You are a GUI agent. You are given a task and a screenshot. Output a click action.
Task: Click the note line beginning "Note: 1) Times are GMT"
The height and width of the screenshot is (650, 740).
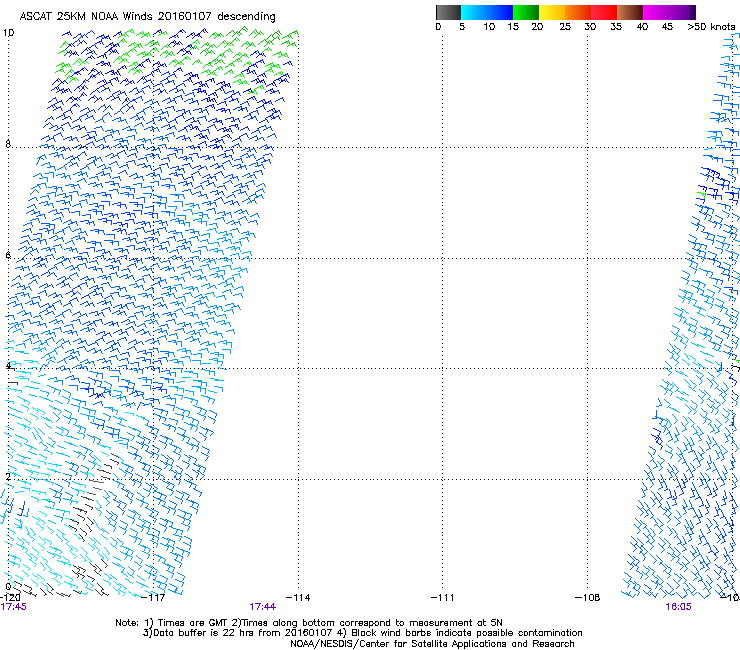309,623
